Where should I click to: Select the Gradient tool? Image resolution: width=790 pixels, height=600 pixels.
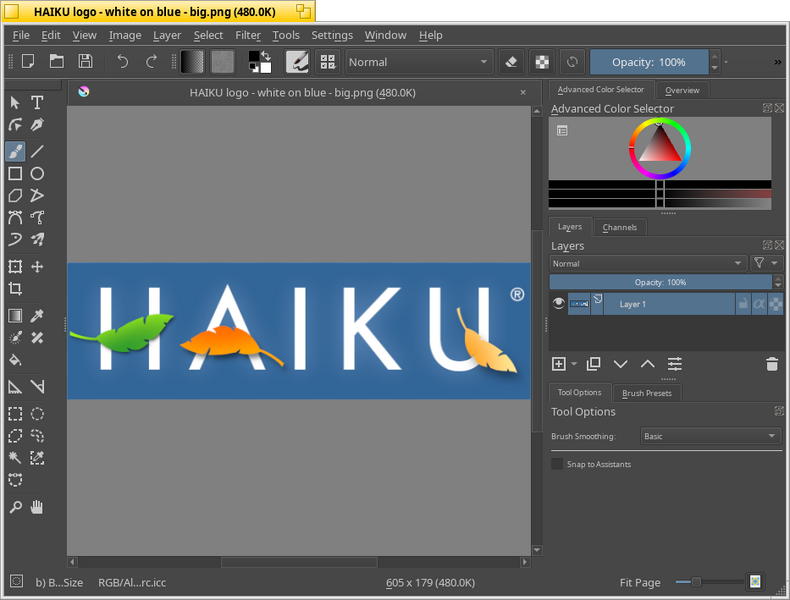pos(15,316)
